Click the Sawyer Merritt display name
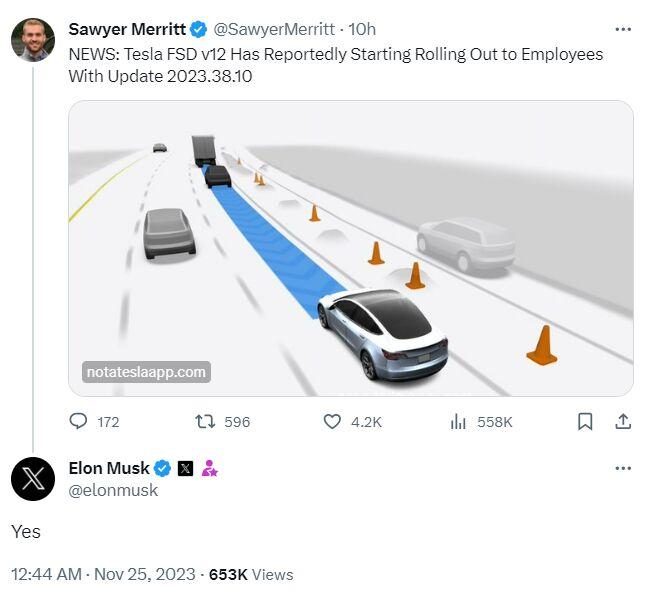 pos(126,28)
